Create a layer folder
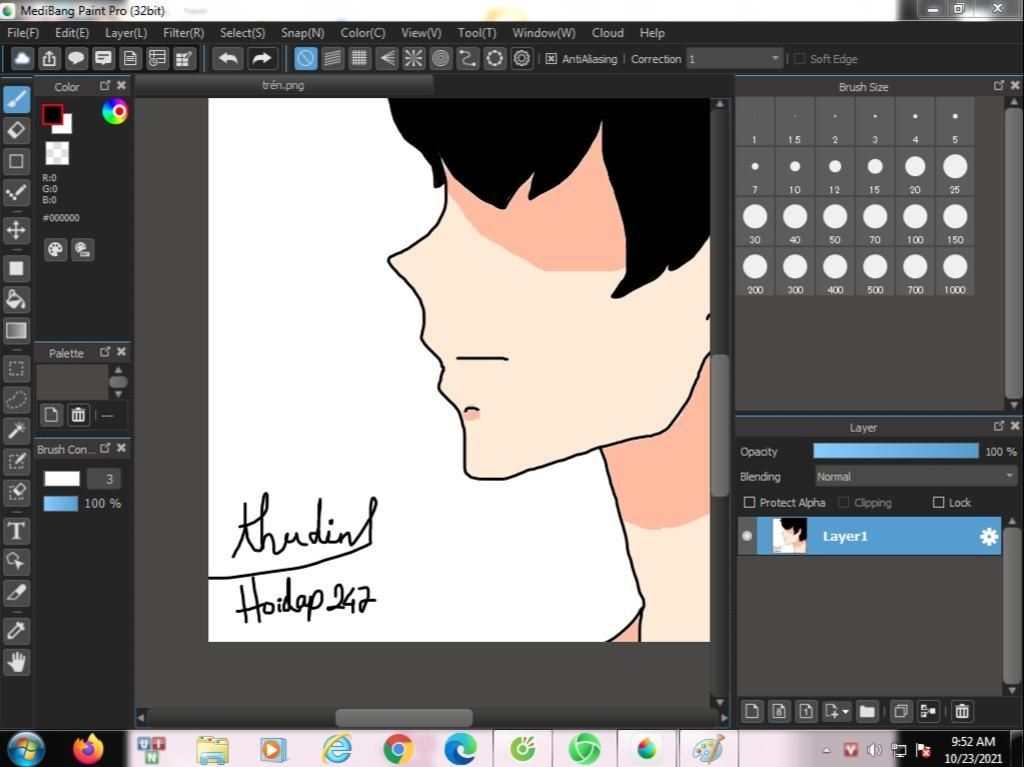The image size is (1024, 767). pos(867,711)
